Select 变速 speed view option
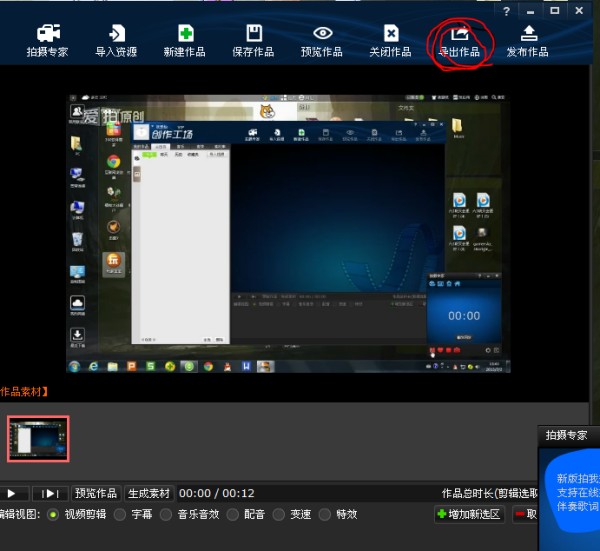 (292, 515)
